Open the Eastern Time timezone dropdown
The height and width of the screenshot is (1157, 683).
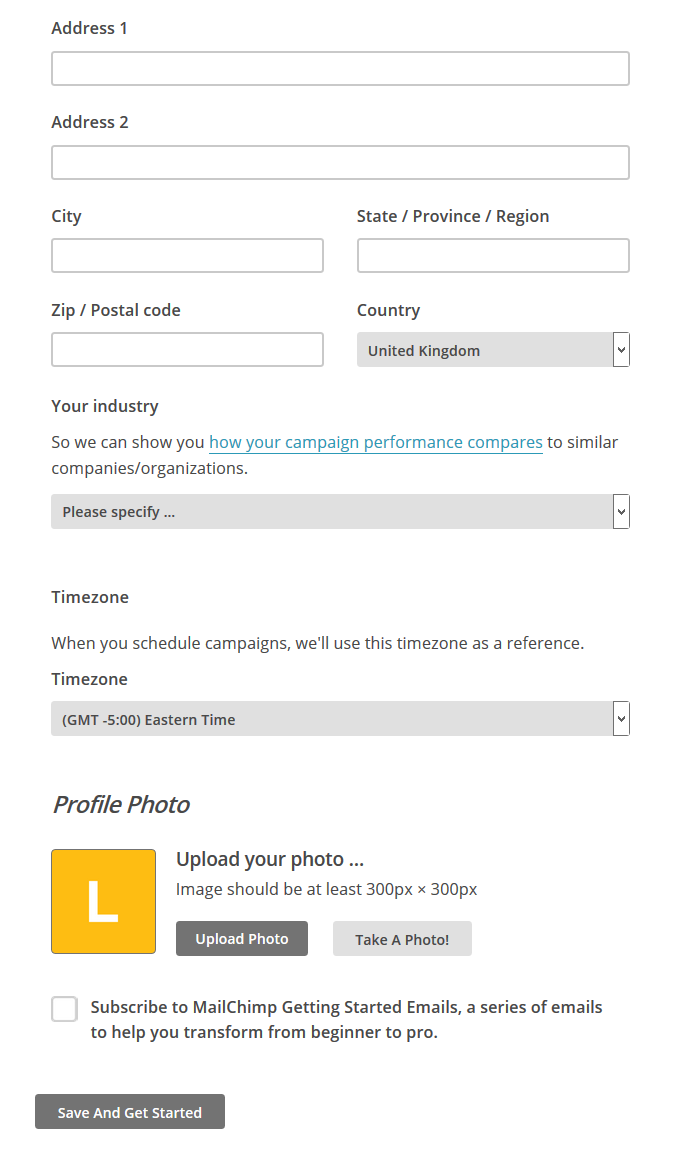tap(340, 719)
